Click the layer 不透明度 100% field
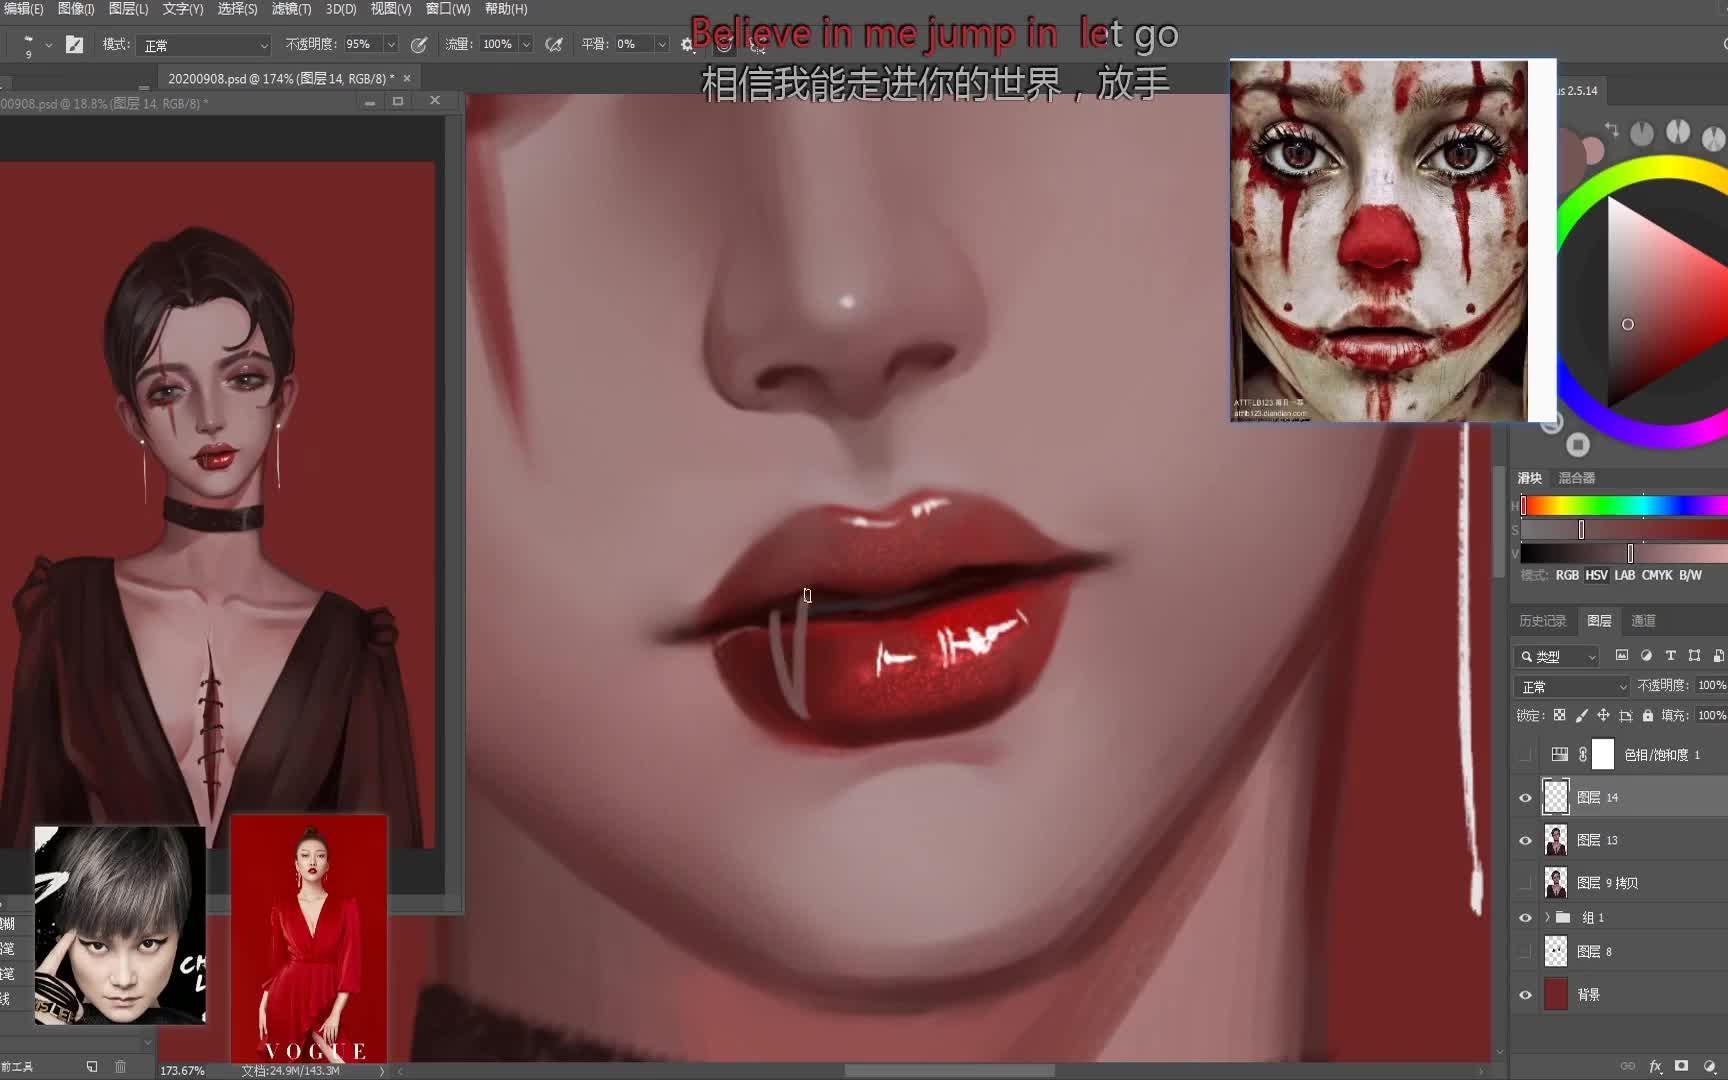The height and width of the screenshot is (1080, 1728). (1711, 685)
